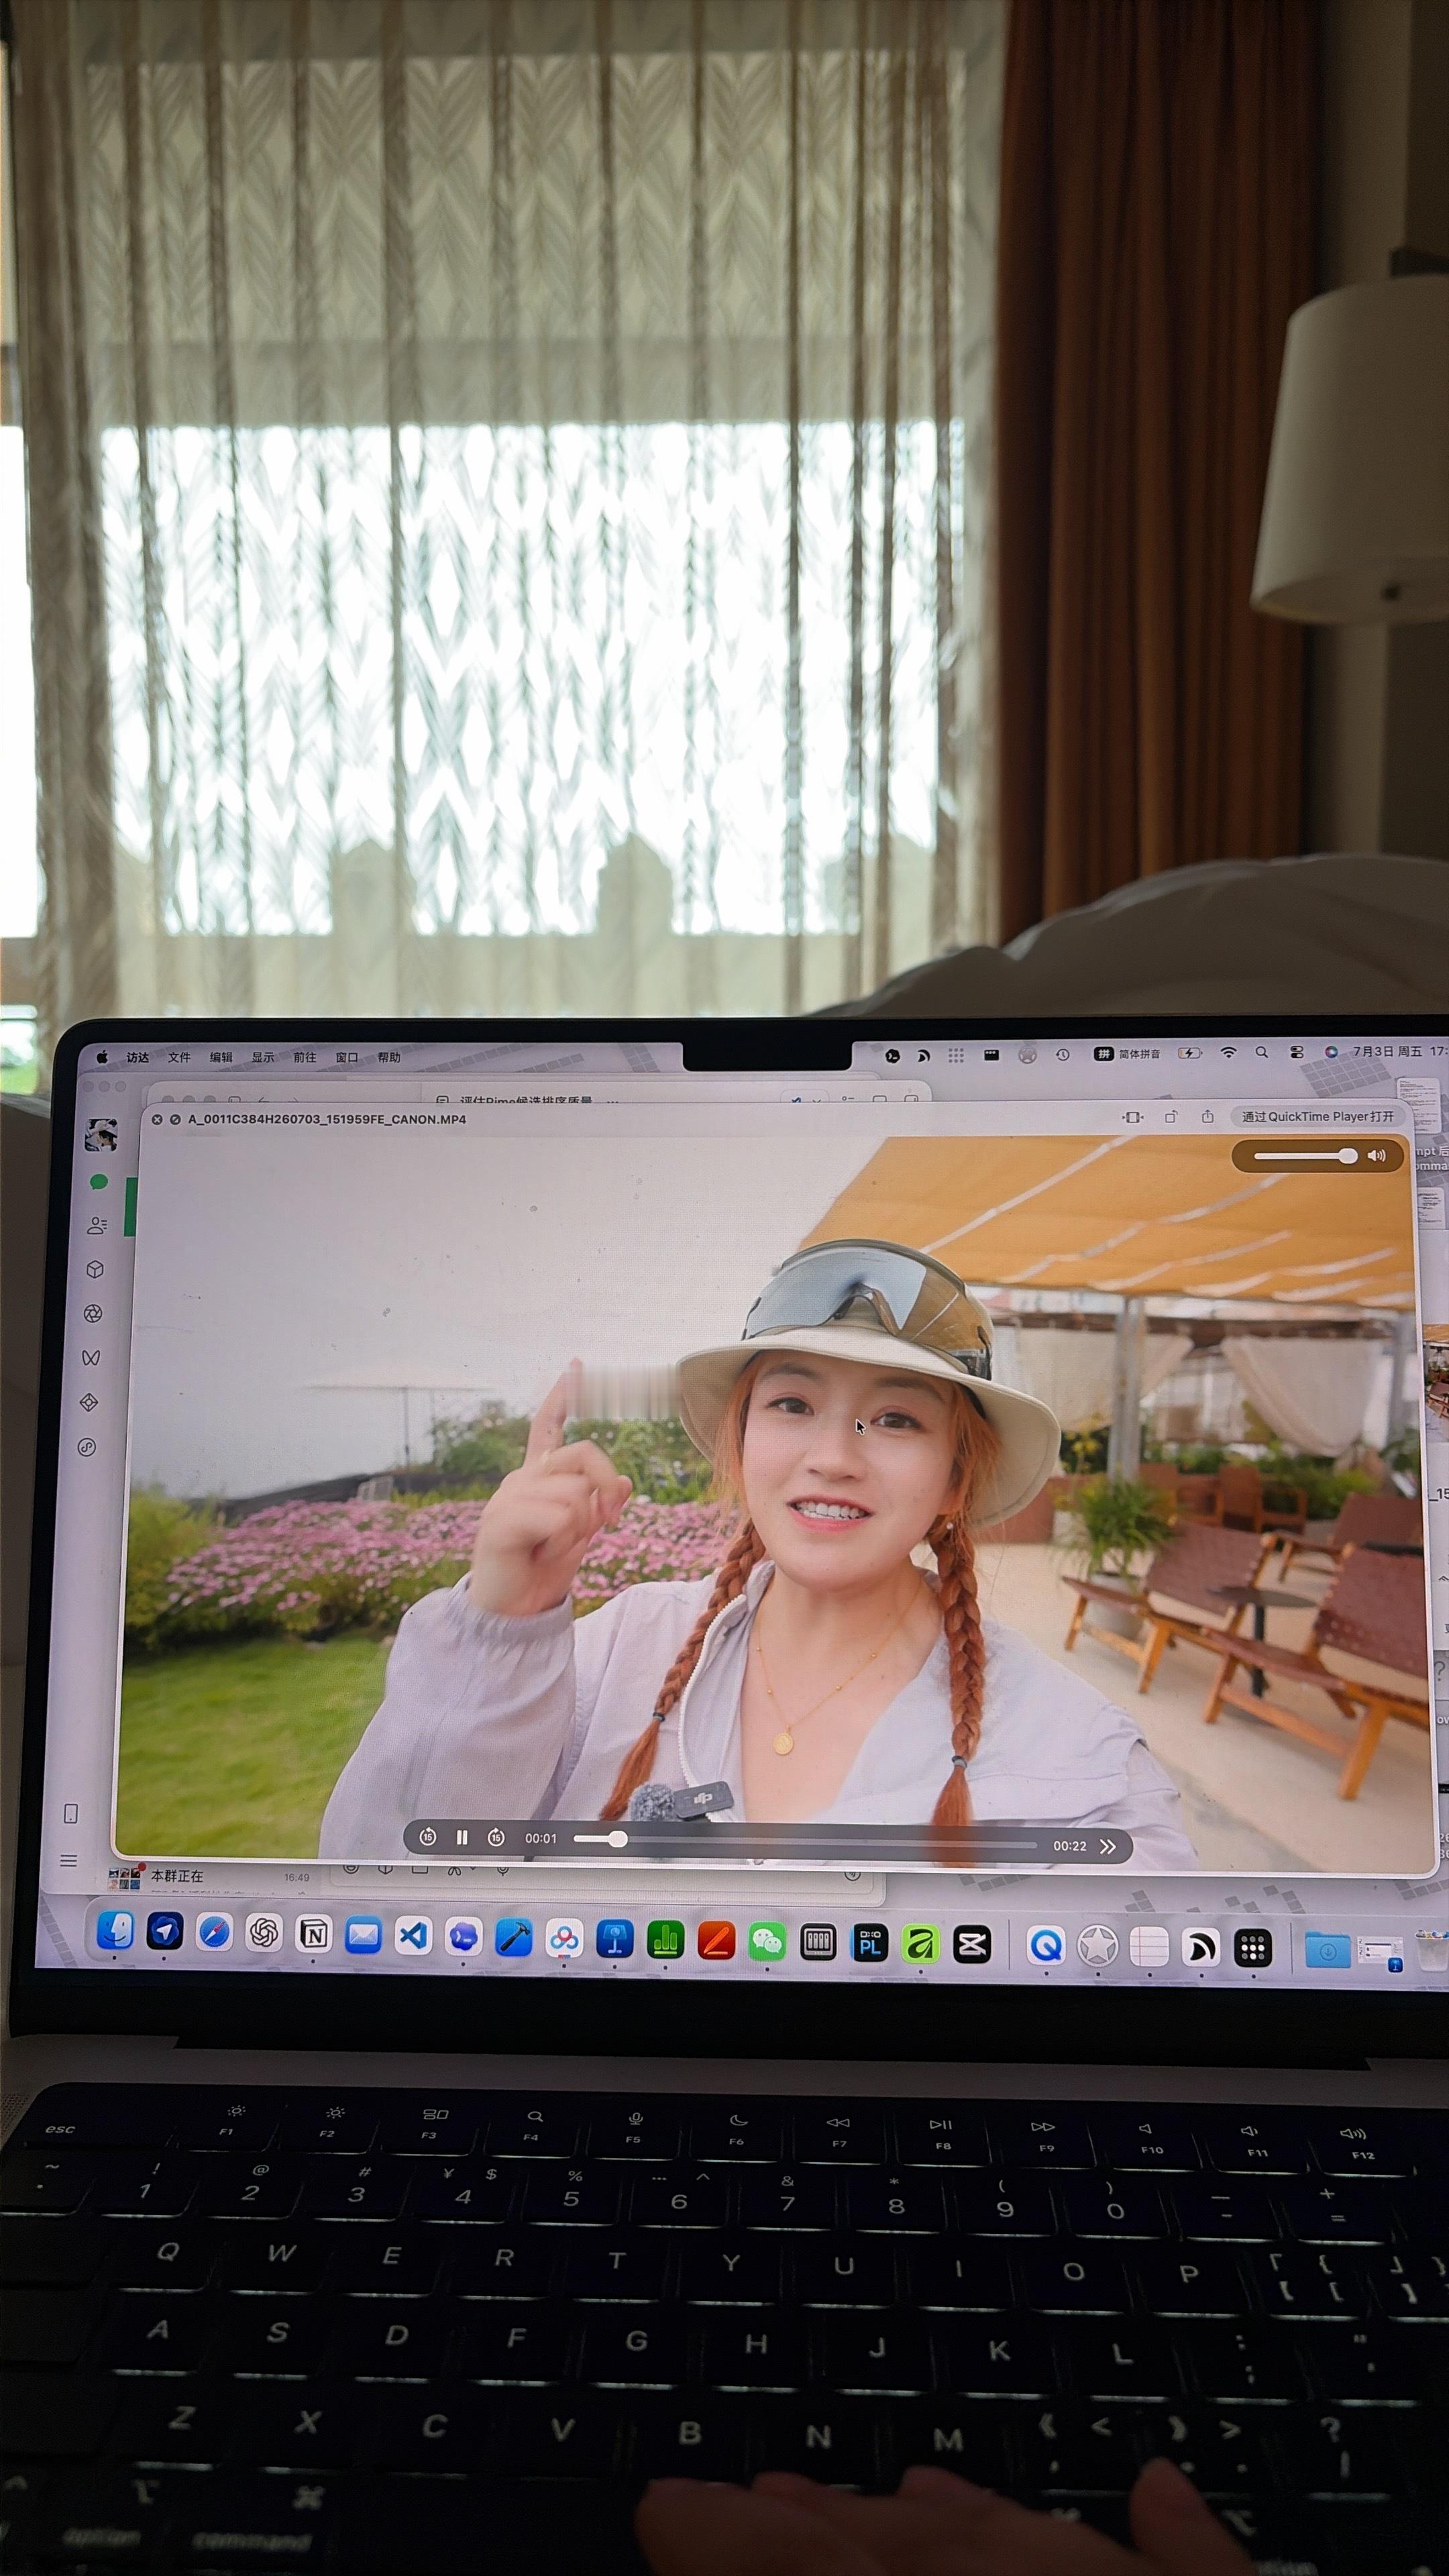The height and width of the screenshot is (2576, 1449).
Task: Switch input method via 简体拼音
Action: click(x=1128, y=1054)
